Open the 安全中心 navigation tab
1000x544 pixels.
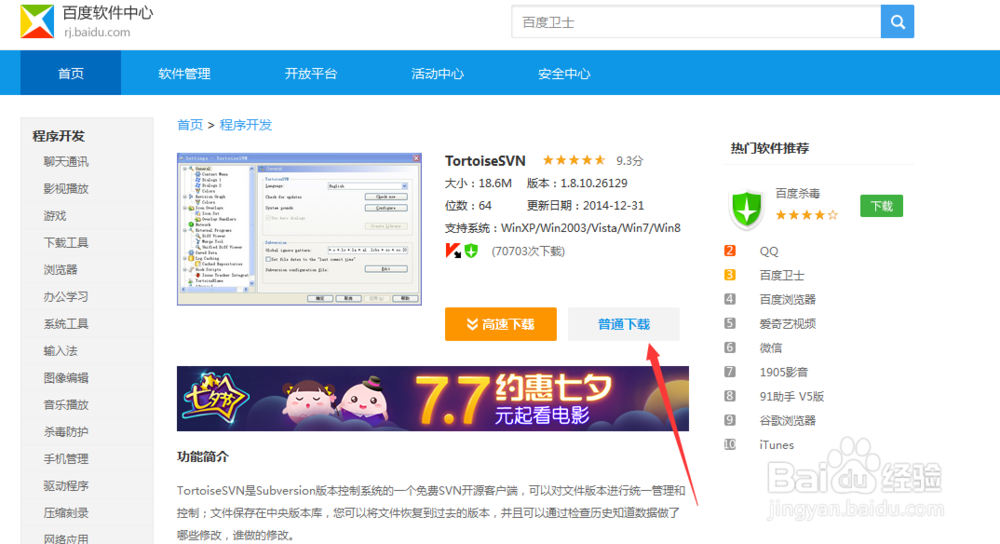tap(564, 73)
